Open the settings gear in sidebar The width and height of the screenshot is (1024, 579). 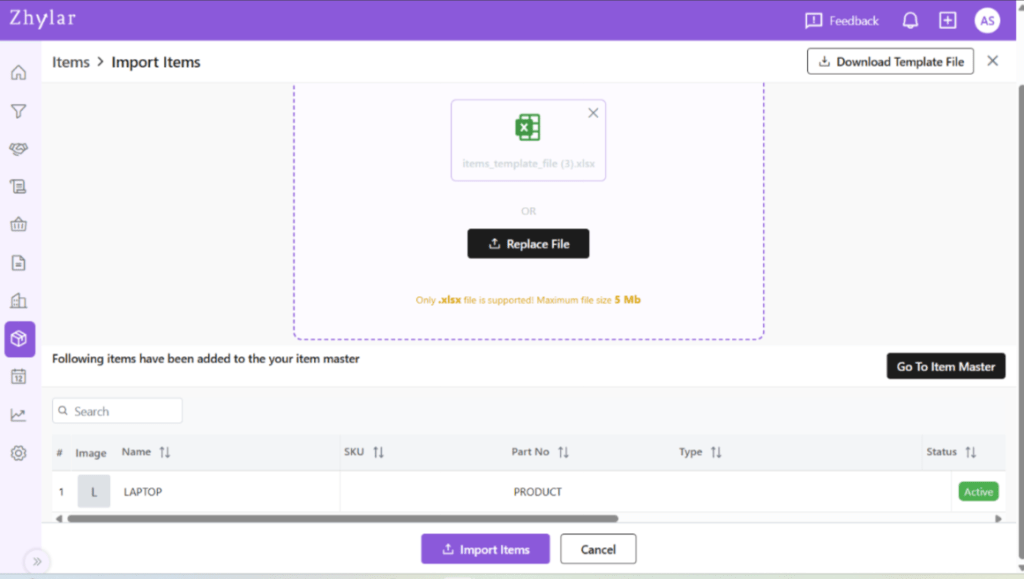pyautogui.click(x=18, y=453)
